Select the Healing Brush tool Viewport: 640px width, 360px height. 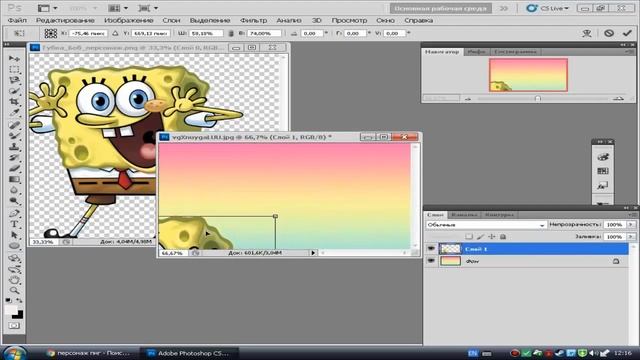pos(14,125)
